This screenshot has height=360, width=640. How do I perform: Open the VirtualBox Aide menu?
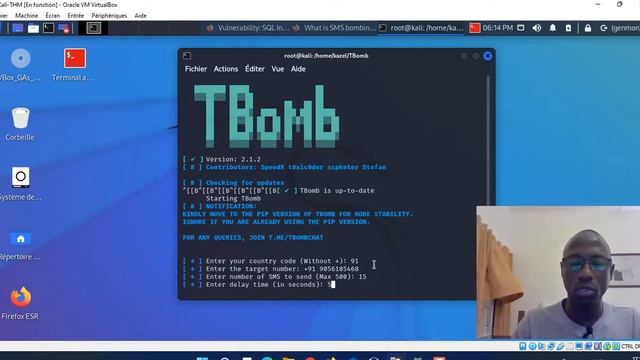click(140, 16)
